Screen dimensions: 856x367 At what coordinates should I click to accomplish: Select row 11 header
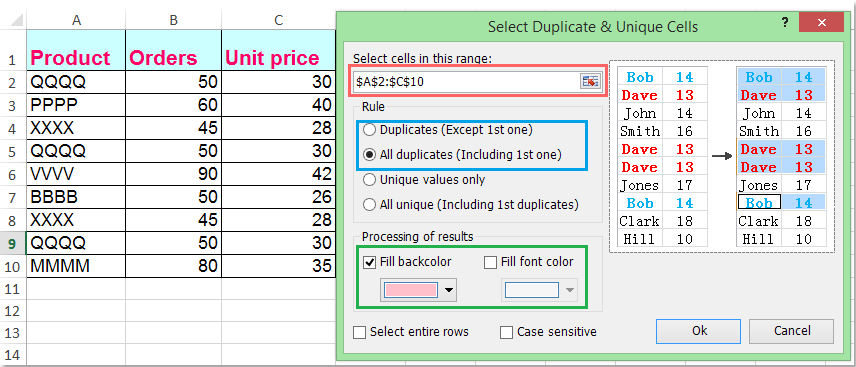click(13, 289)
